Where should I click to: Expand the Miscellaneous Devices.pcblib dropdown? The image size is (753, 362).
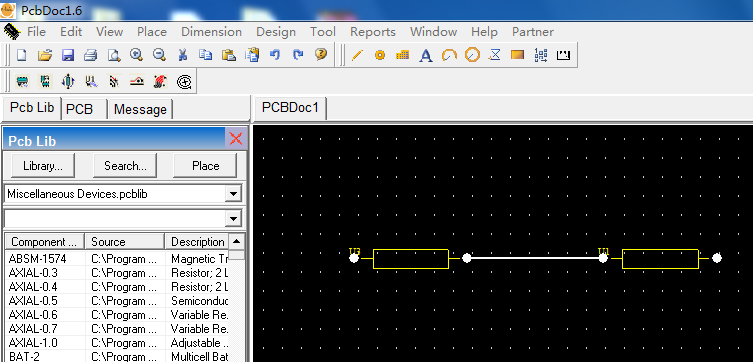click(x=233, y=194)
